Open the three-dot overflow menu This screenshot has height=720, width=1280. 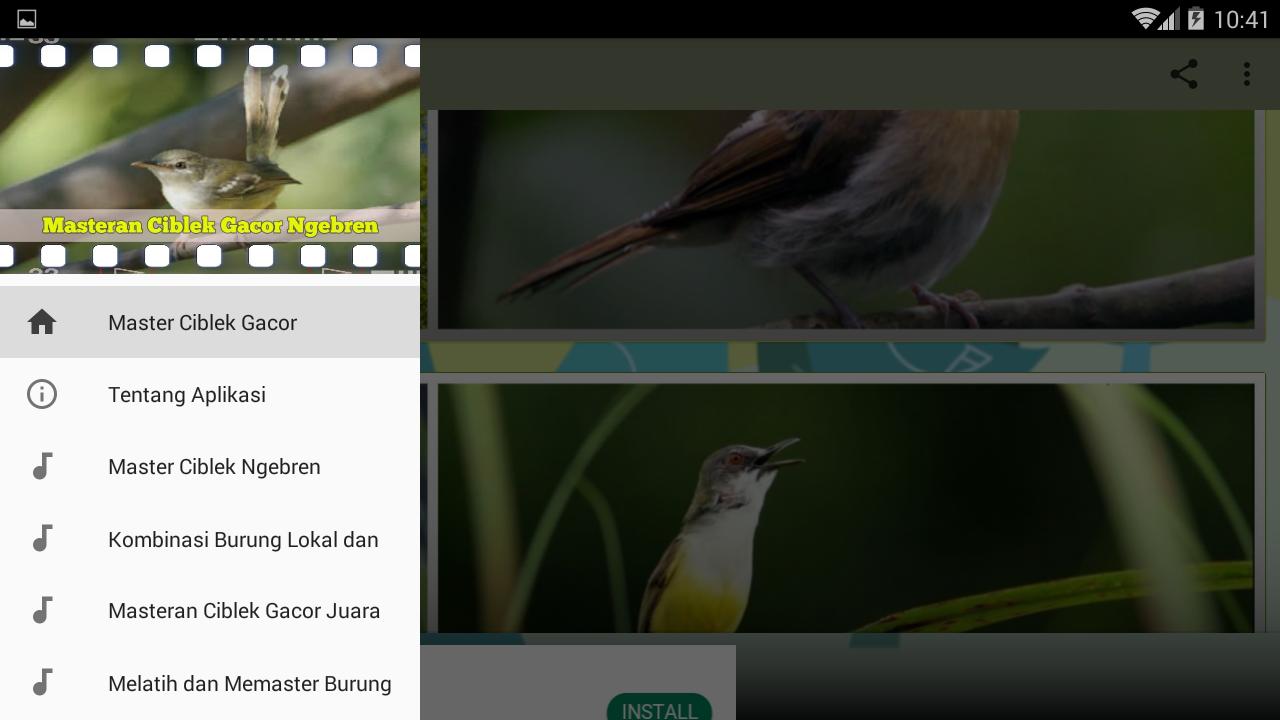click(x=1246, y=74)
